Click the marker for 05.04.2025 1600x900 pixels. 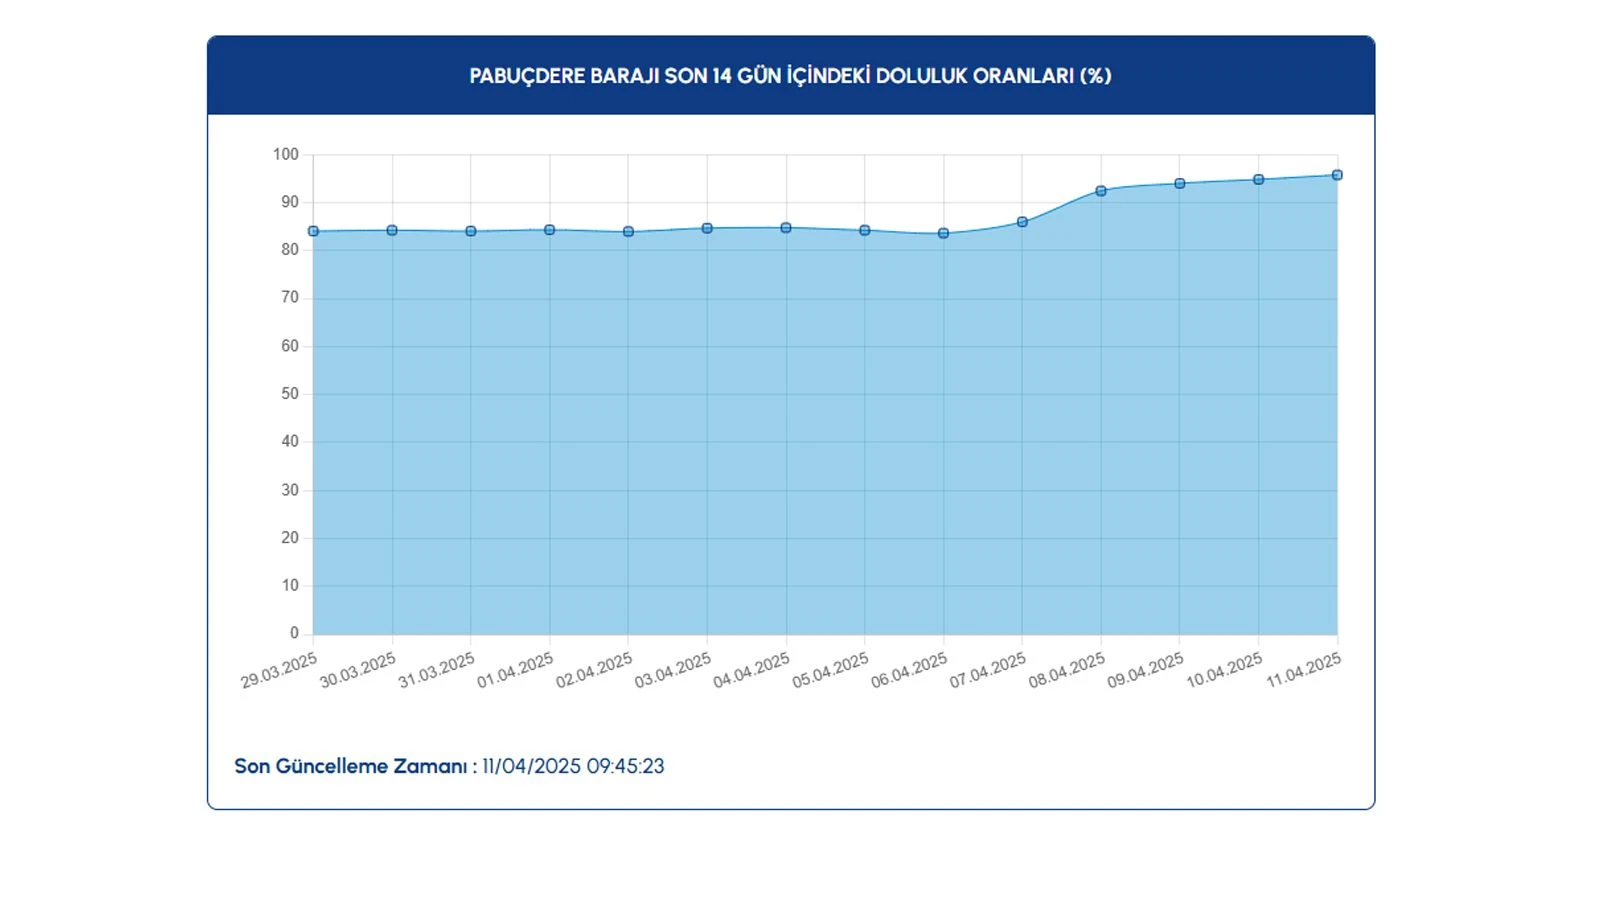[865, 230]
